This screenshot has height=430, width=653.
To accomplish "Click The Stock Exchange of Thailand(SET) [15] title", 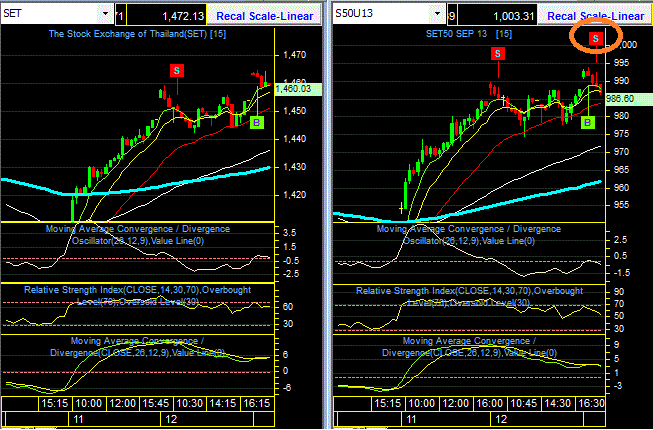I will (x=137, y=34).
